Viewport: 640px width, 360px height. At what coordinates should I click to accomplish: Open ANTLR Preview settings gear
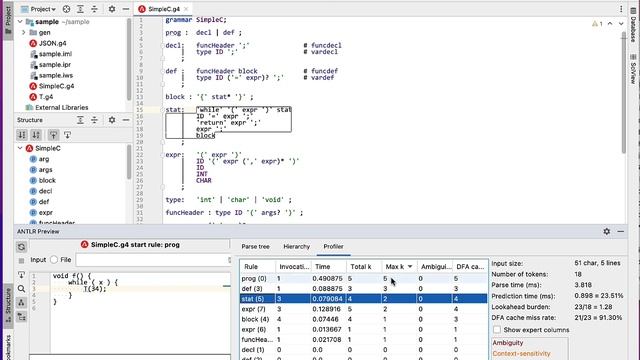click(x=607, y=231)
